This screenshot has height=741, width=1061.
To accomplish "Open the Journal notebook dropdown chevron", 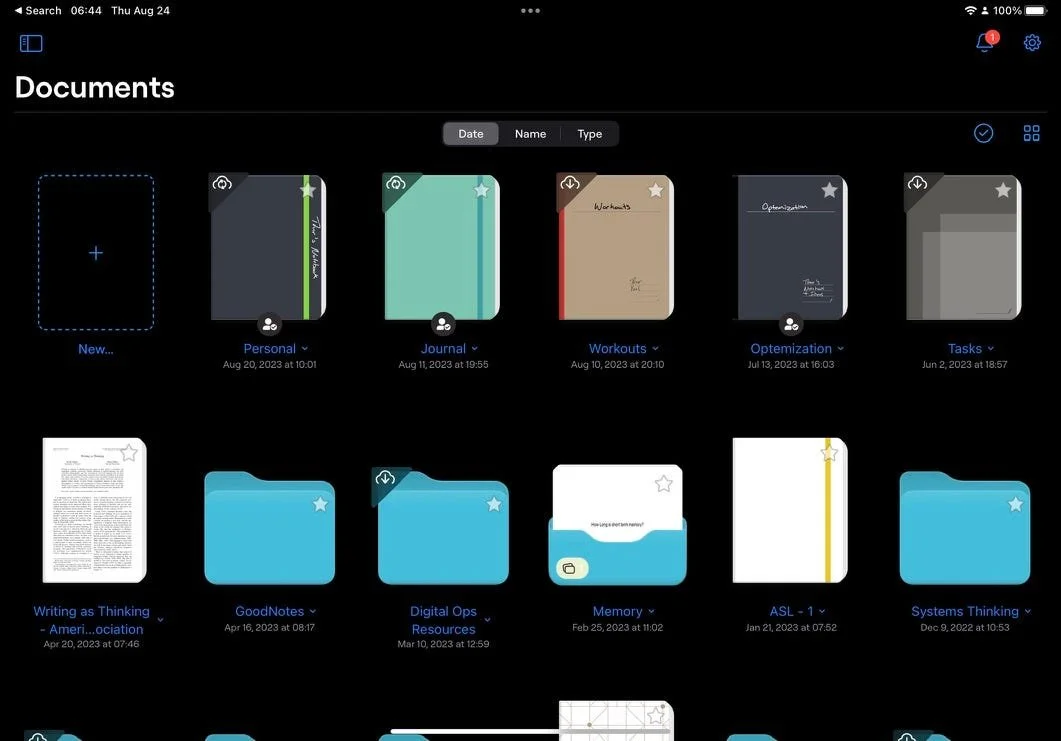I will pyautogui.click(x=474, y=348).
